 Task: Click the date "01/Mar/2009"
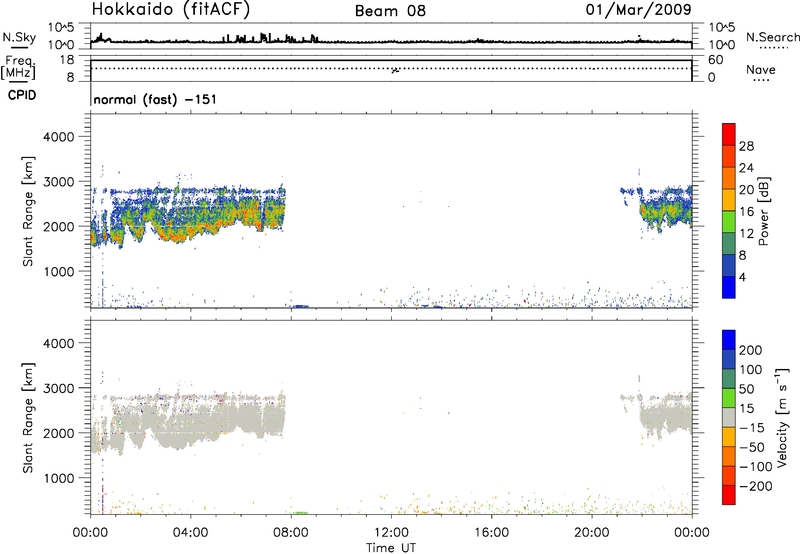click(x=638, y=9)
